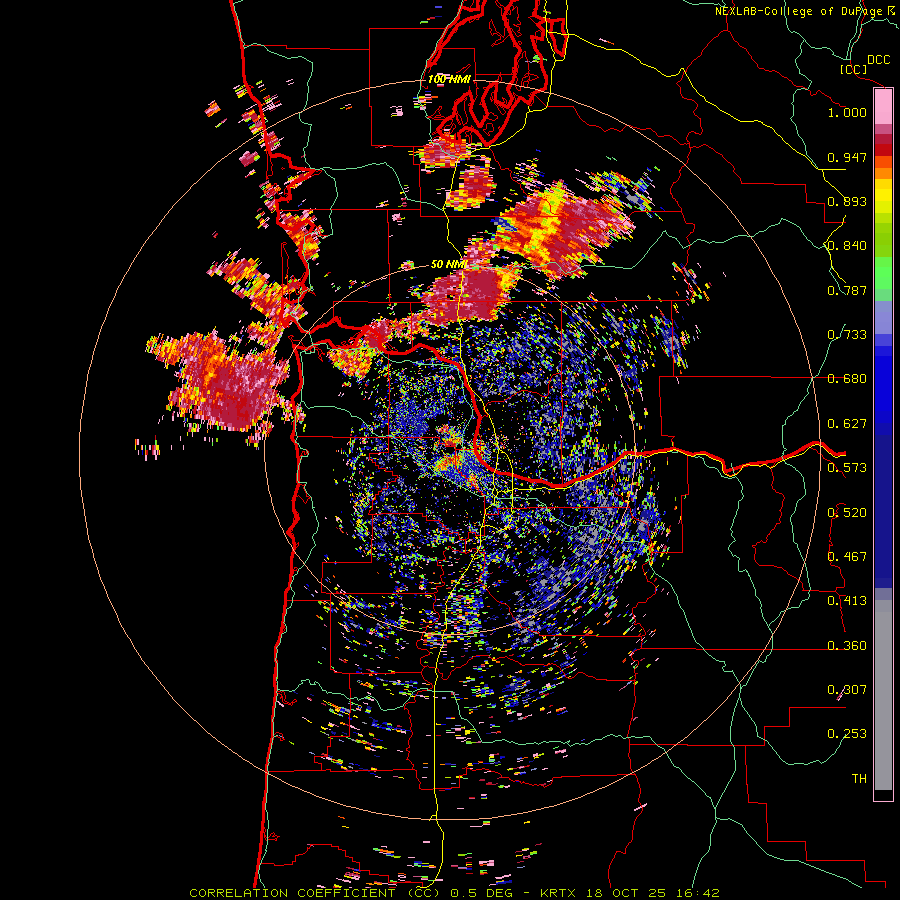Image resolution: width=900 pixels, height=900 pixels.
Task: Click the TH label on the legend
Action: click(859, 779)
